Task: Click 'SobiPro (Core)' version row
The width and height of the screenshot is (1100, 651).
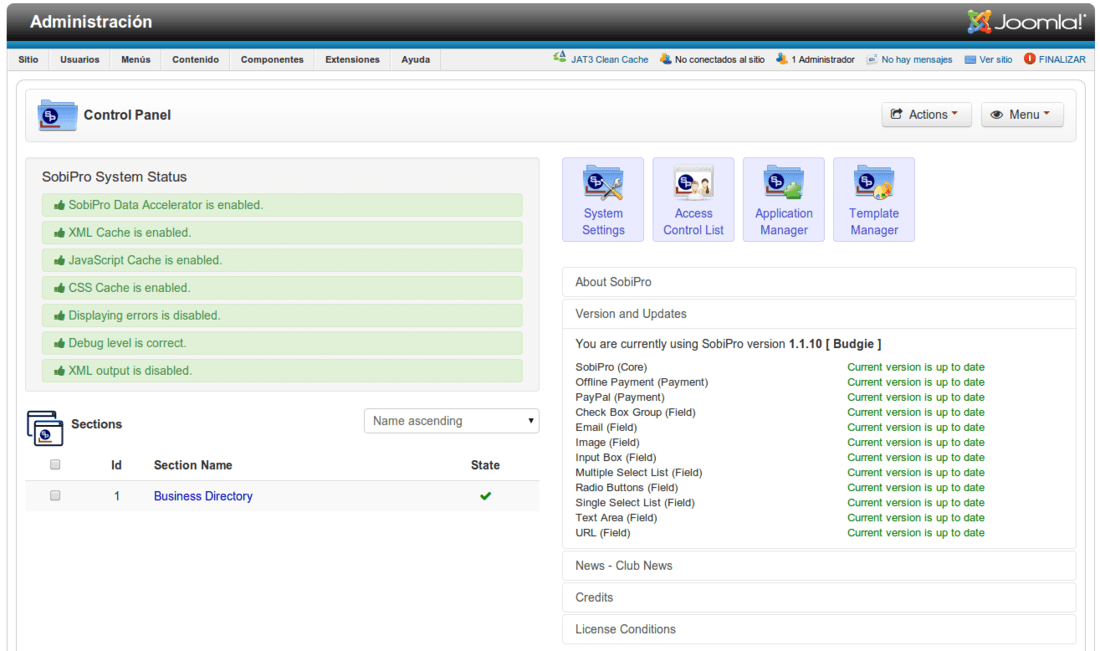Action: pos(611,367)
